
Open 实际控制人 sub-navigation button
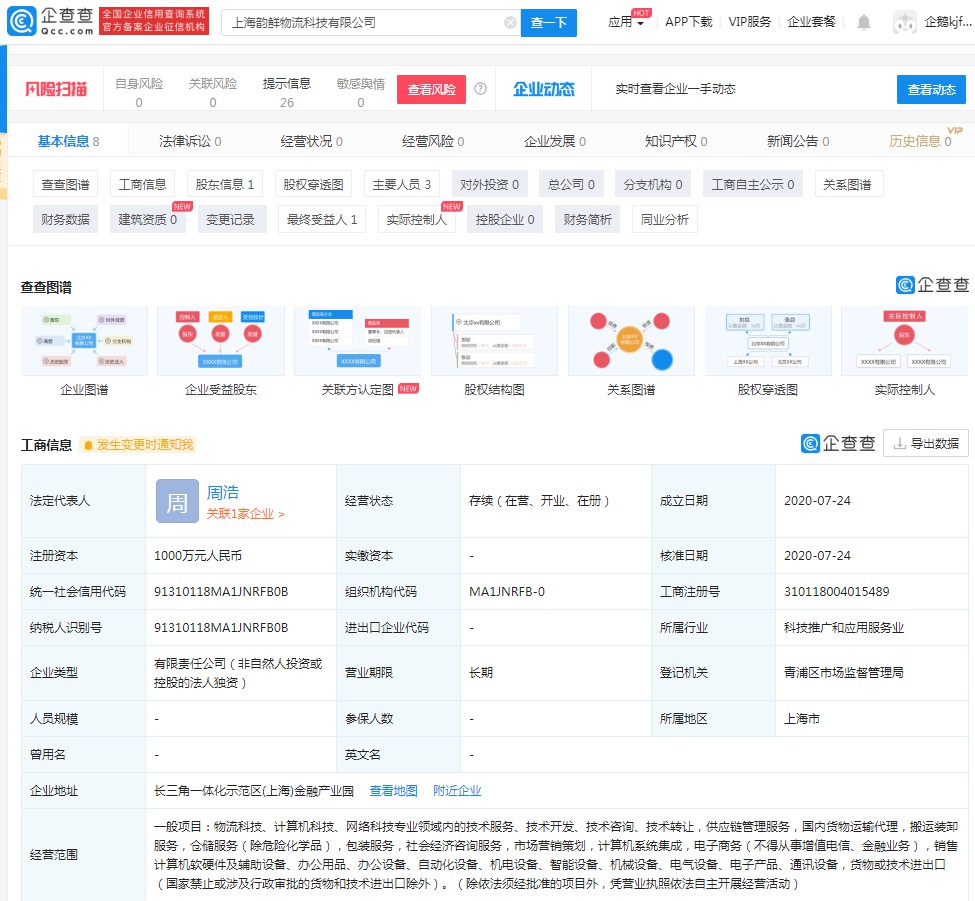(417, 219)
